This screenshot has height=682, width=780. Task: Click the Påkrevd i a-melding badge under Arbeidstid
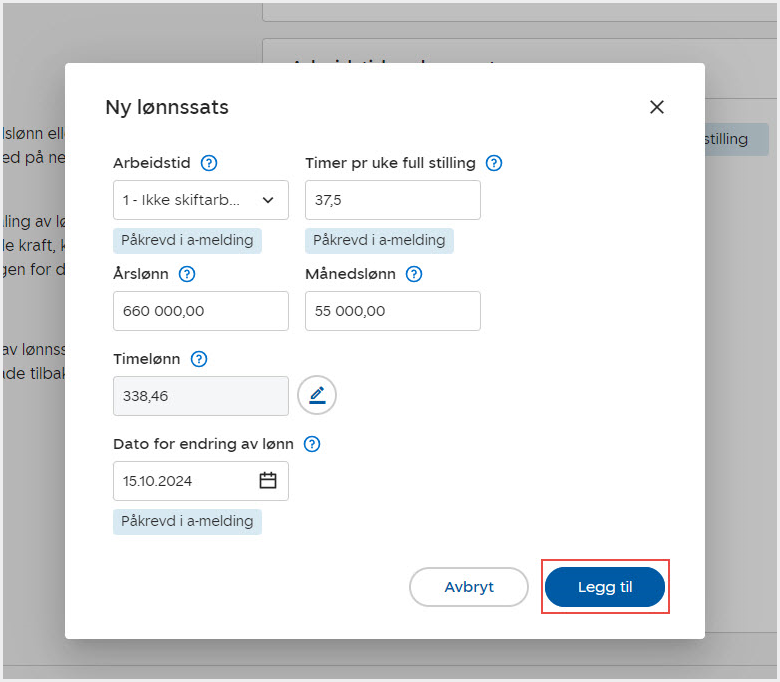tap(187, 240)
